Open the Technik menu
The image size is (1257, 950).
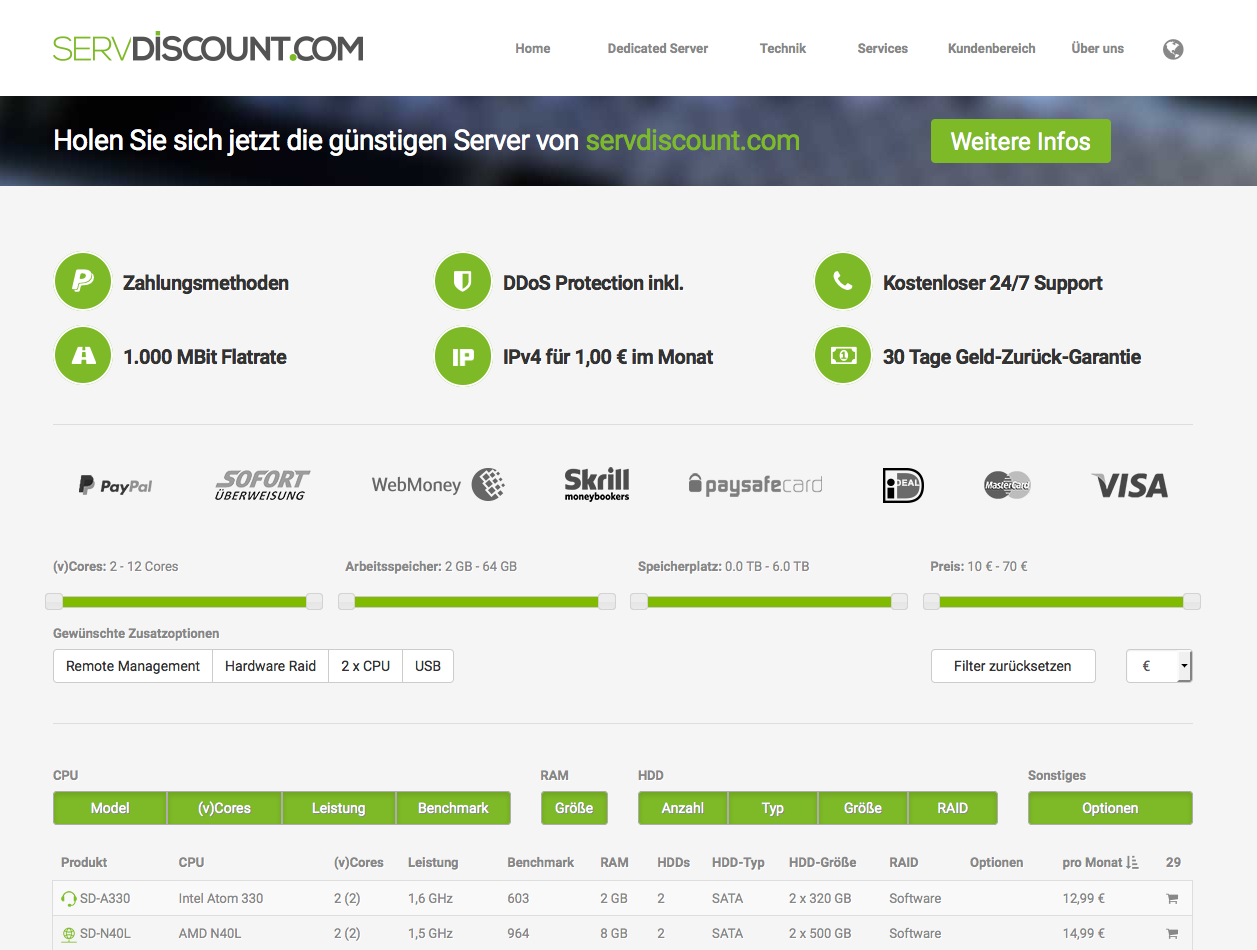tap(783, 48)
